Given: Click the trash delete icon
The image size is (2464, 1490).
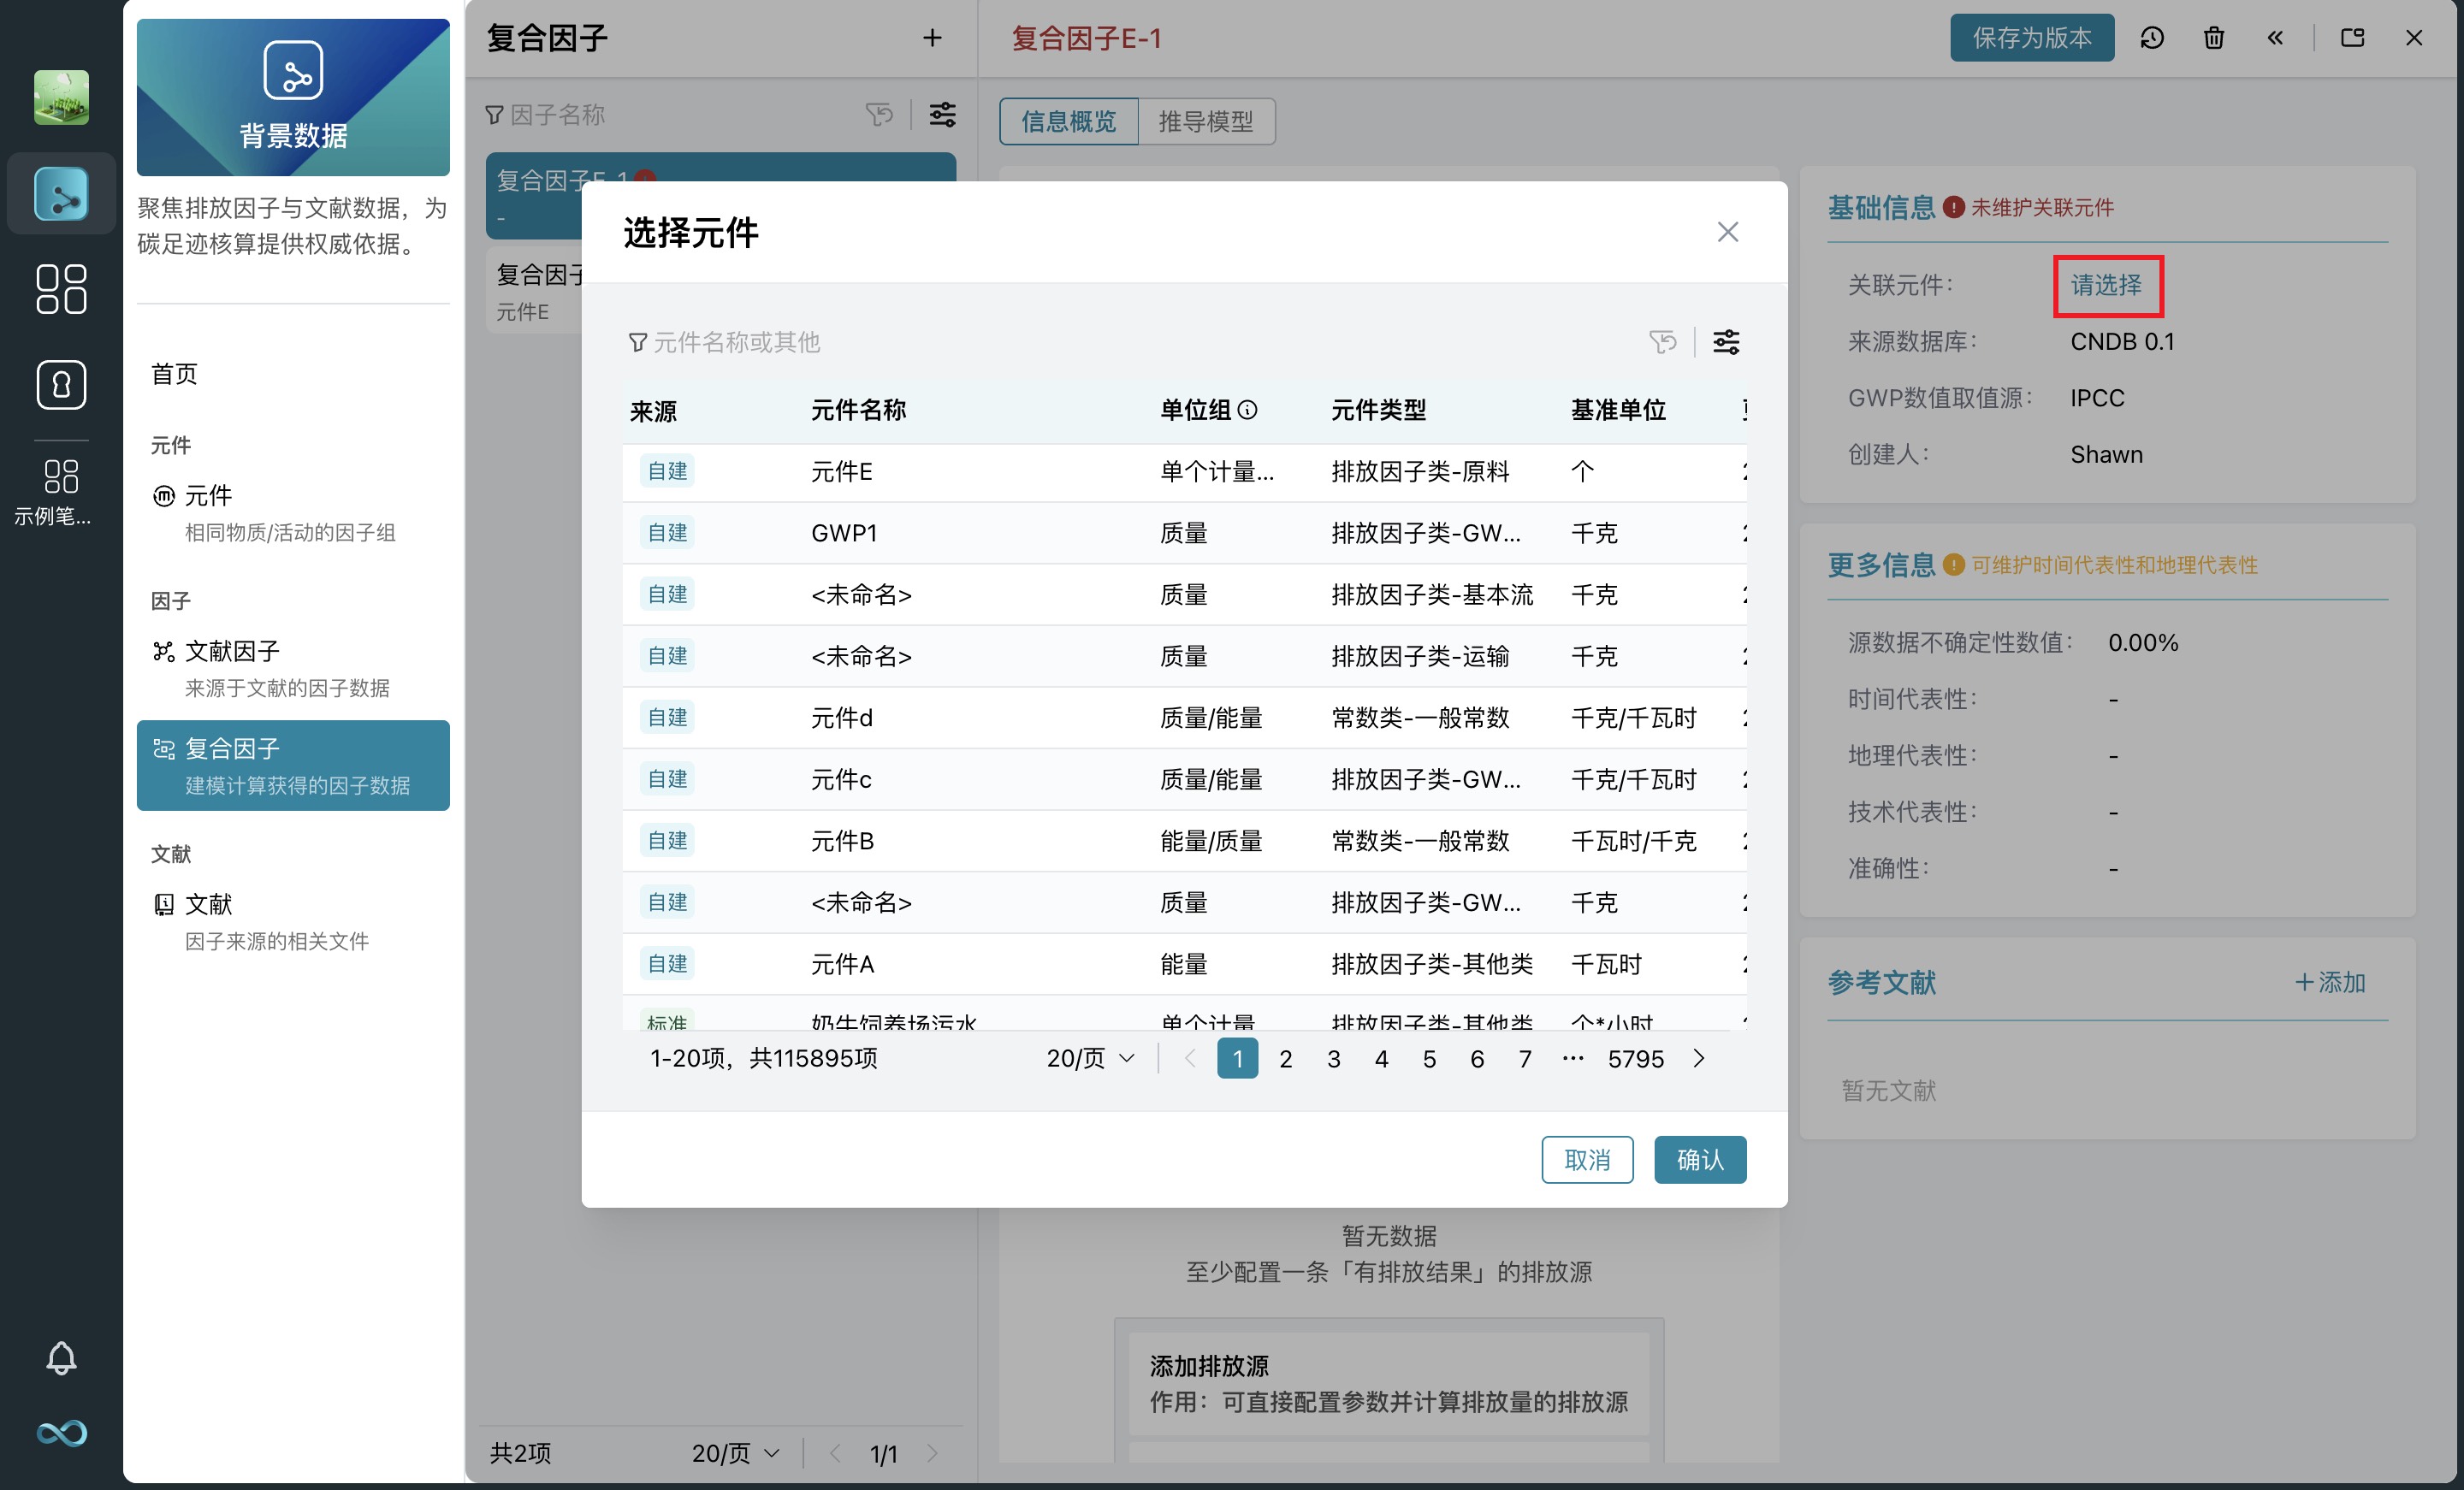Looking at the screenshot, I should click(2213, 38).
